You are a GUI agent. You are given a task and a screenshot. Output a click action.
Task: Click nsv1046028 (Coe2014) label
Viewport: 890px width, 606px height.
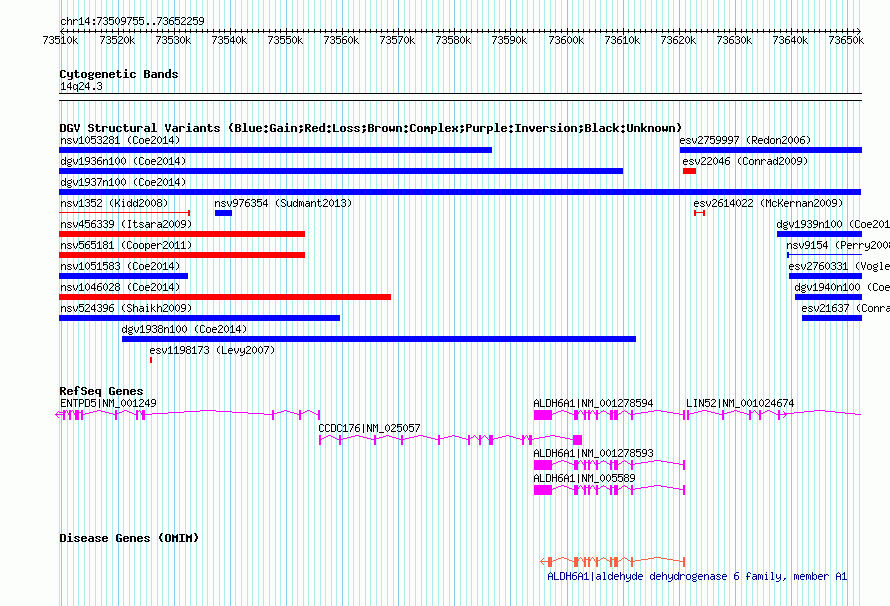[x=120, y=287]
